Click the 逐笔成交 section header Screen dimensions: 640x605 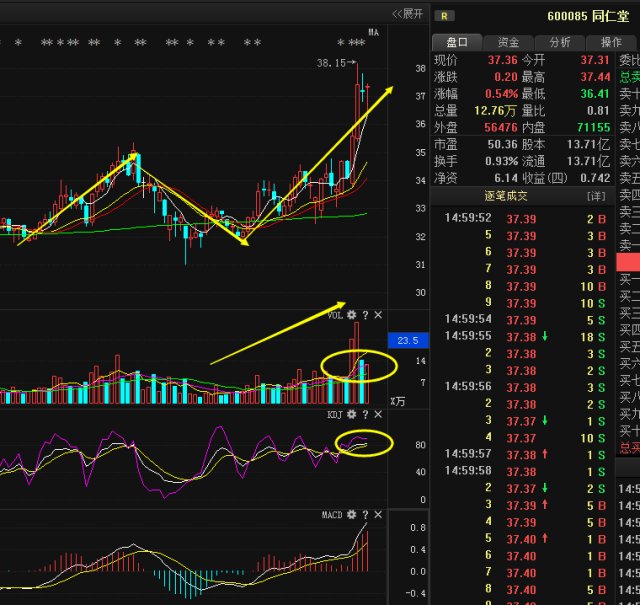coord(504,196)
